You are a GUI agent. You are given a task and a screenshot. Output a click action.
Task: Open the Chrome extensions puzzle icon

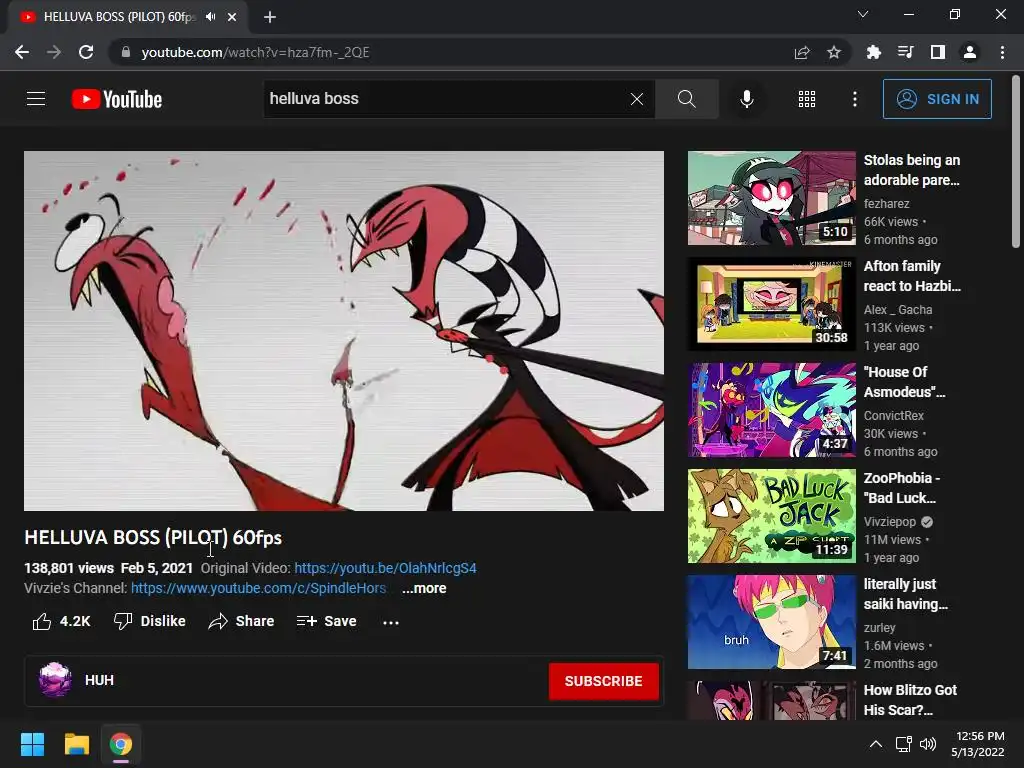[873, 52]
